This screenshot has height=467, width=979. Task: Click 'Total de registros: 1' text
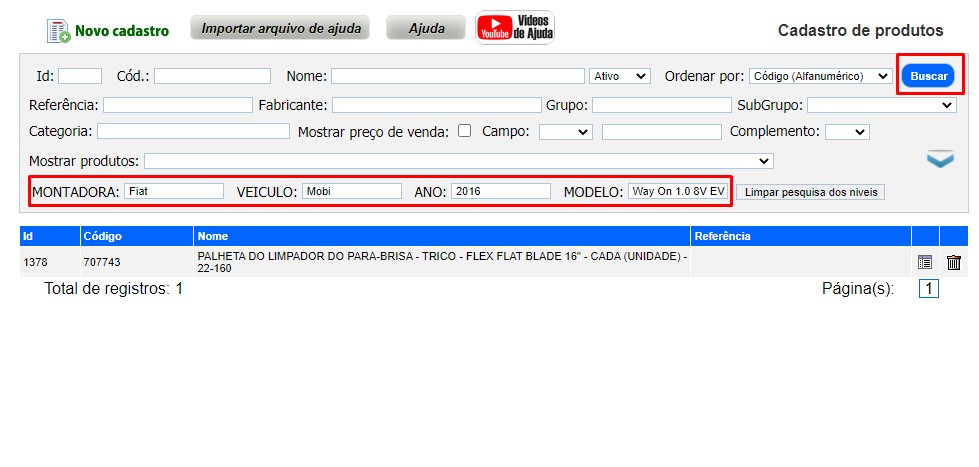(114, 289)
